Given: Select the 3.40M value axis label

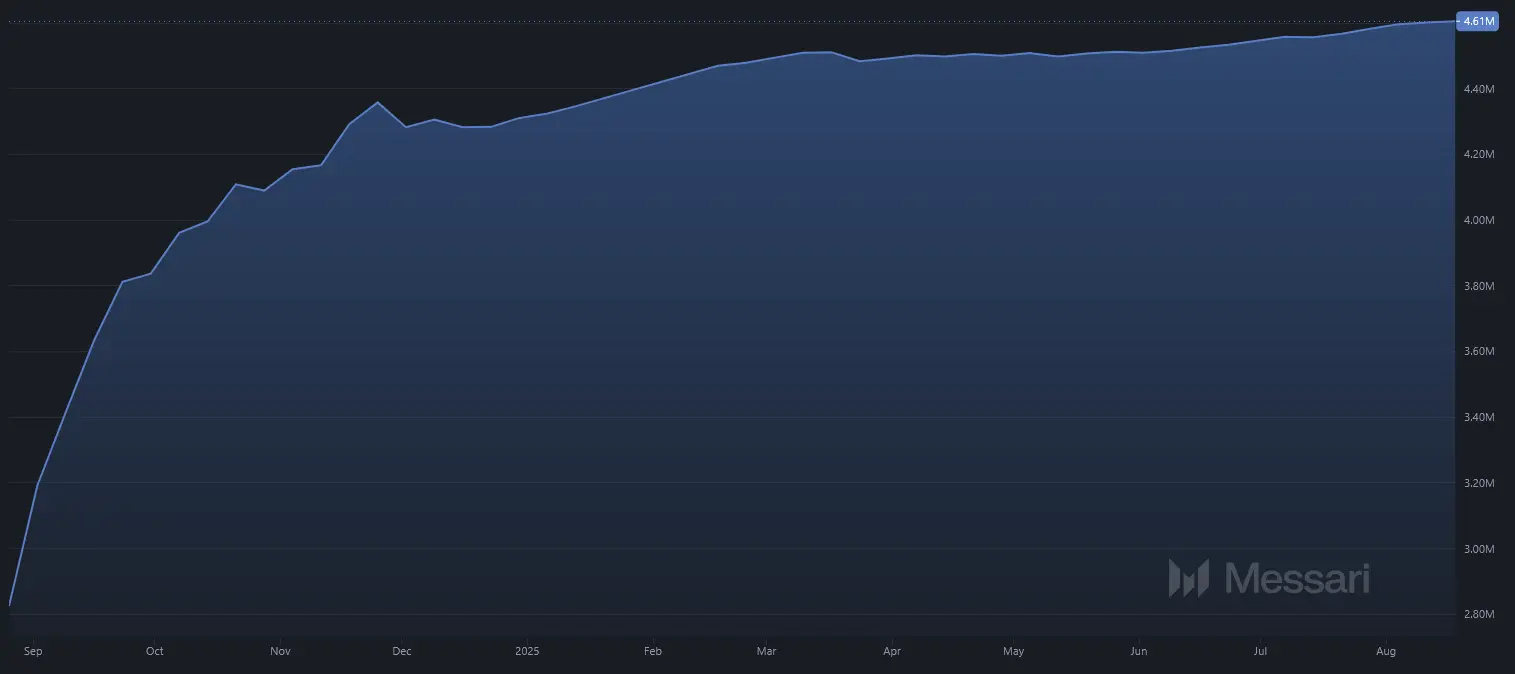Looking at the screenshot, I should click(x=1478, y=417).
